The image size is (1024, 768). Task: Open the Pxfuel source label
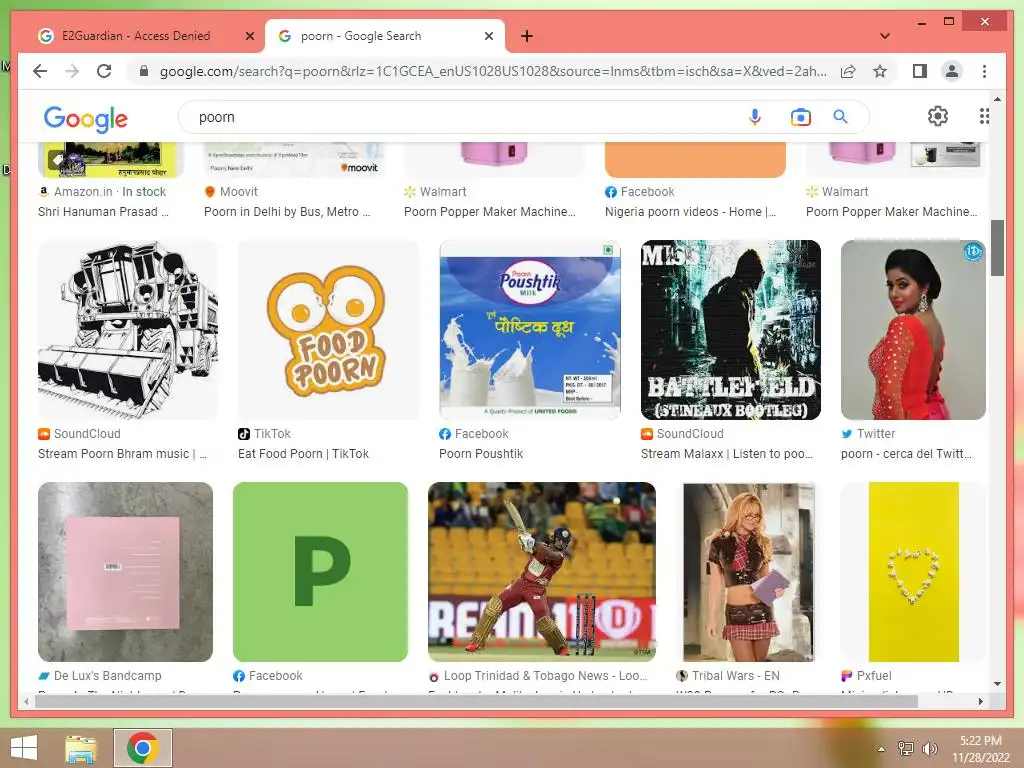click(x=867, y=675)
